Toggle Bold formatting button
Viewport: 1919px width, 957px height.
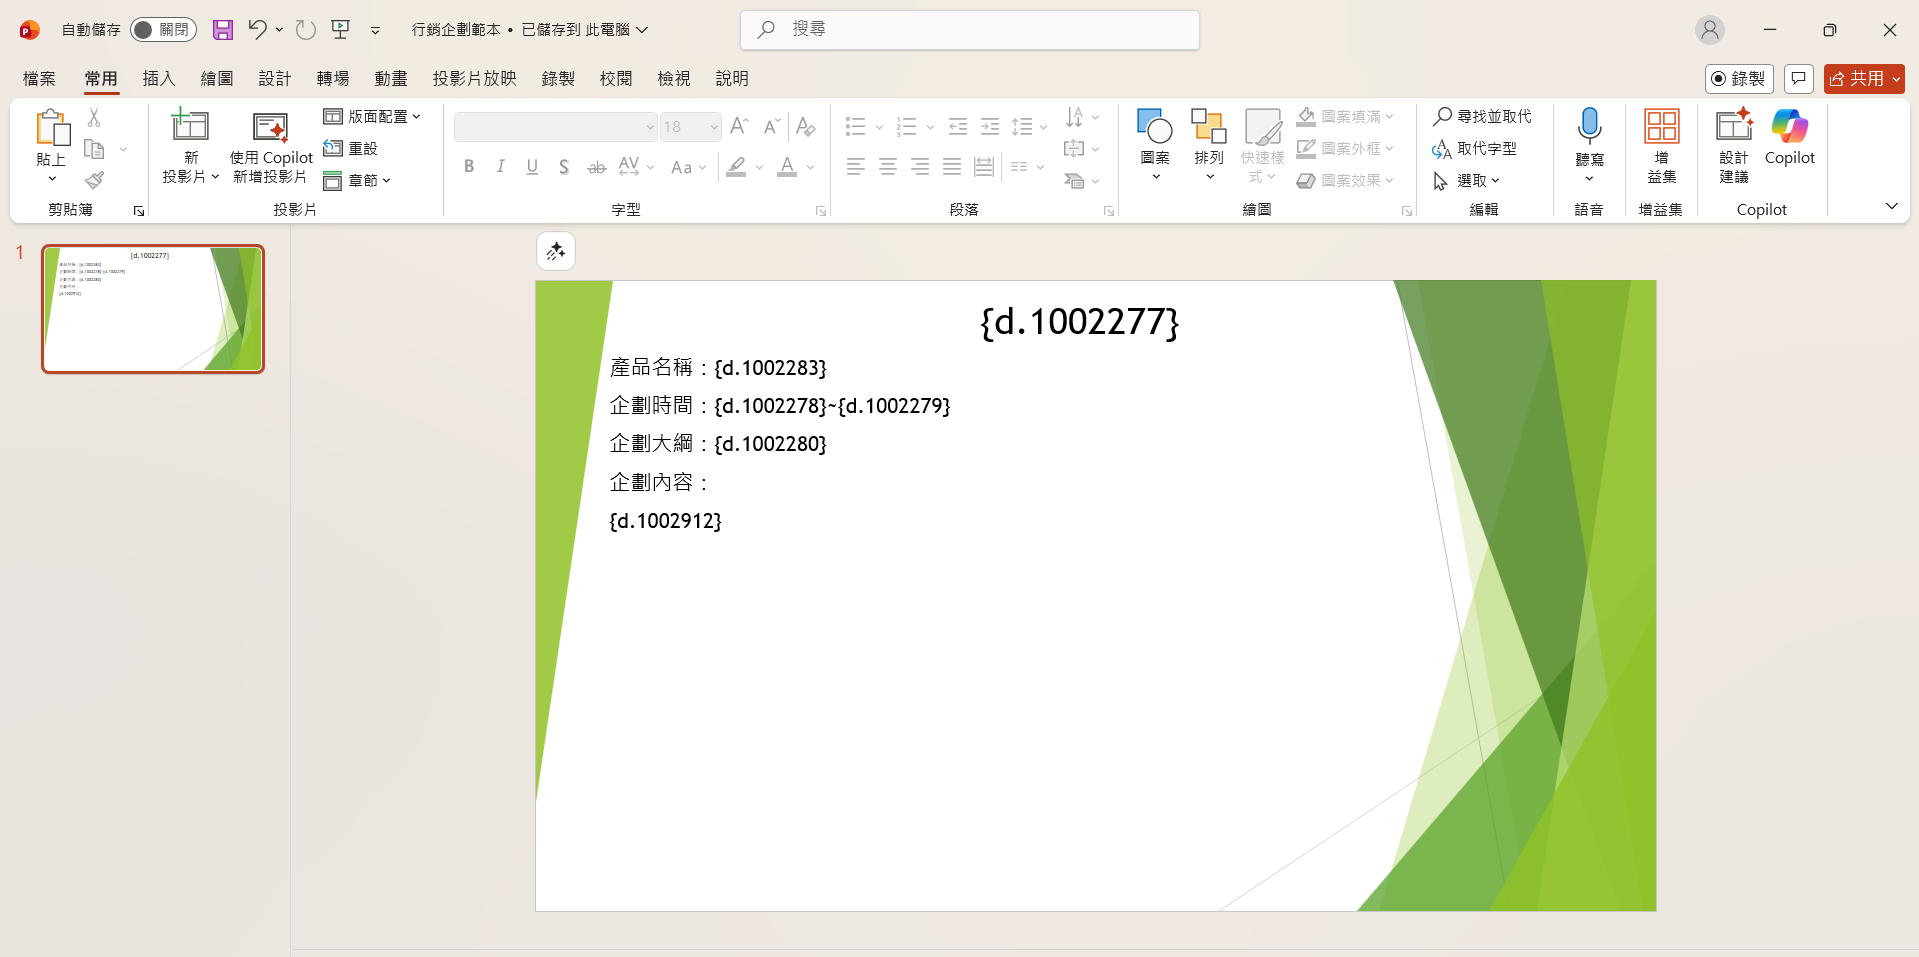click(469, 167)
